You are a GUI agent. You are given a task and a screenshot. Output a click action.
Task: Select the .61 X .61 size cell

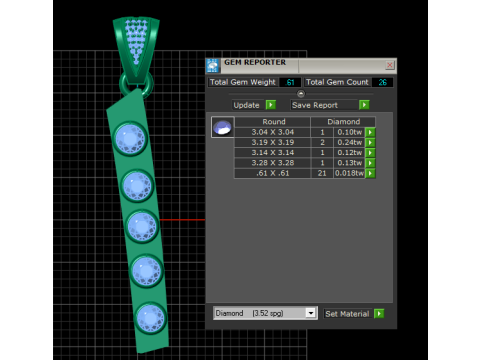273,173
